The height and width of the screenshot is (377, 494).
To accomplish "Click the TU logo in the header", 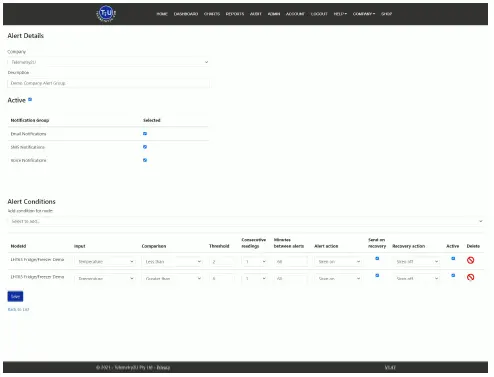I will pyautogui.click(x=106, y=14).
